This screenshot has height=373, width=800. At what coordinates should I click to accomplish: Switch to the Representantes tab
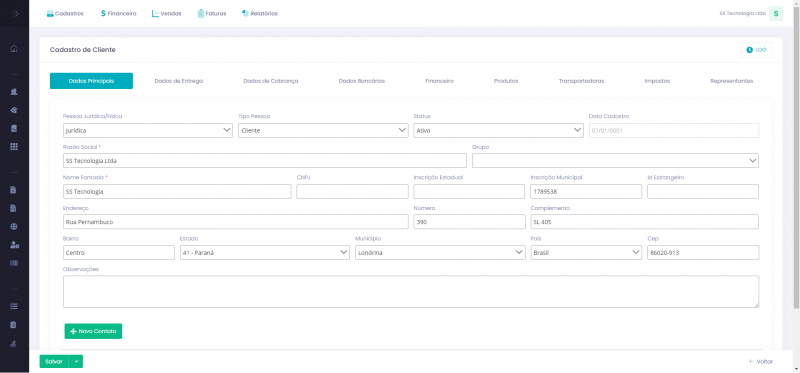pyautogui.click(x=732, y=81)
